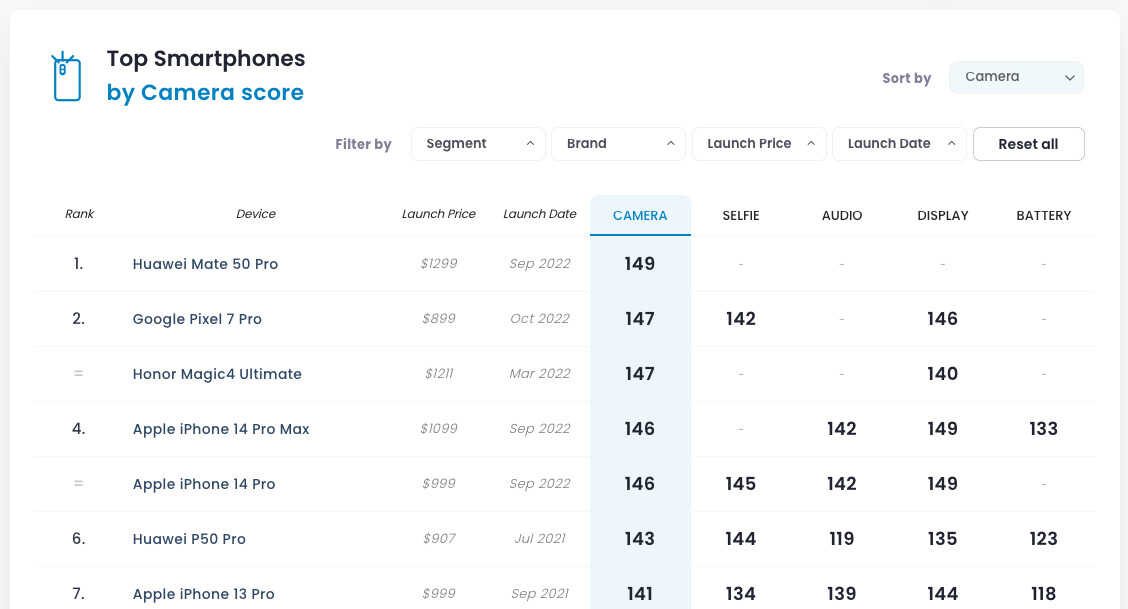
Task: Click battery score 123 for Huawei P50 Pro
Action: coord(1043,539)
